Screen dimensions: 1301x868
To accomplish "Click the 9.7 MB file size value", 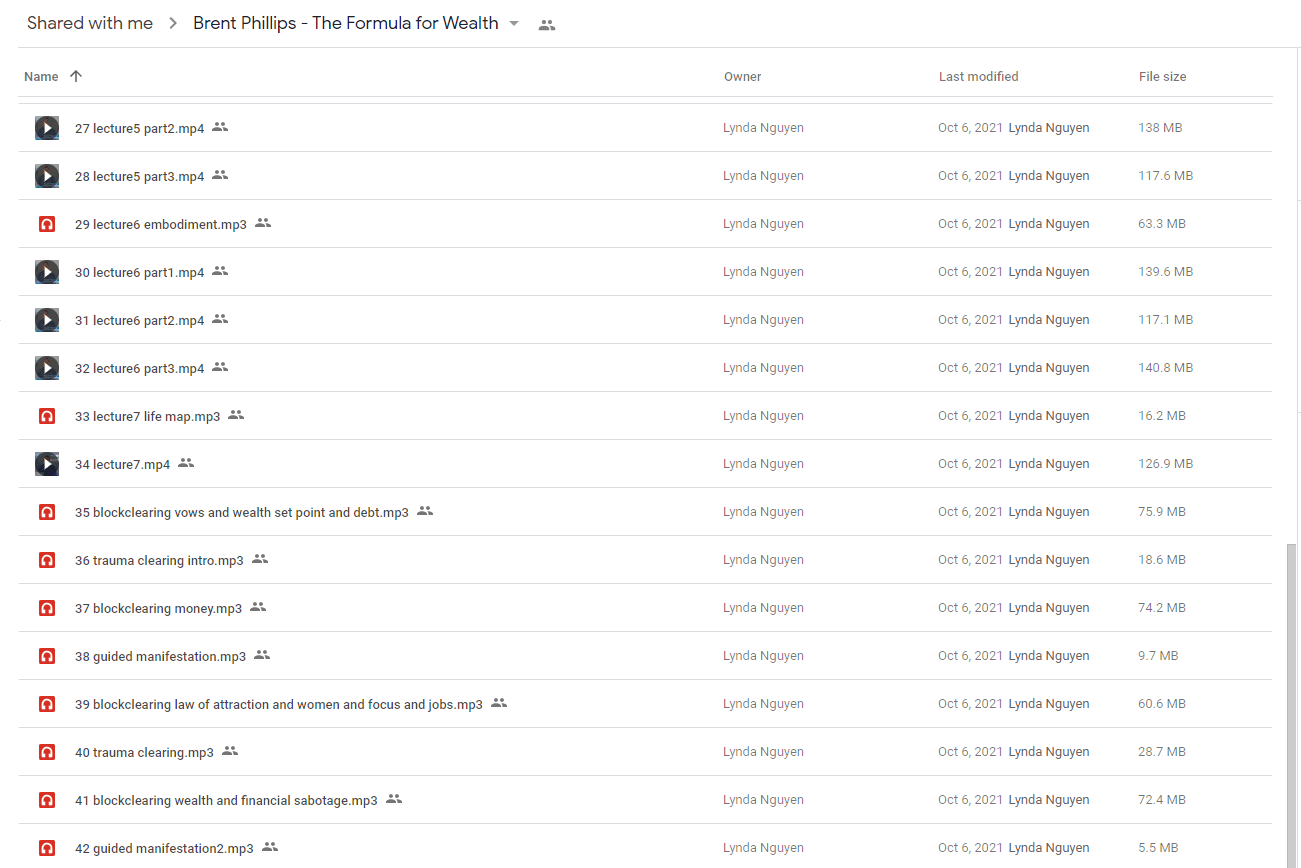I will click(1158, 656).
